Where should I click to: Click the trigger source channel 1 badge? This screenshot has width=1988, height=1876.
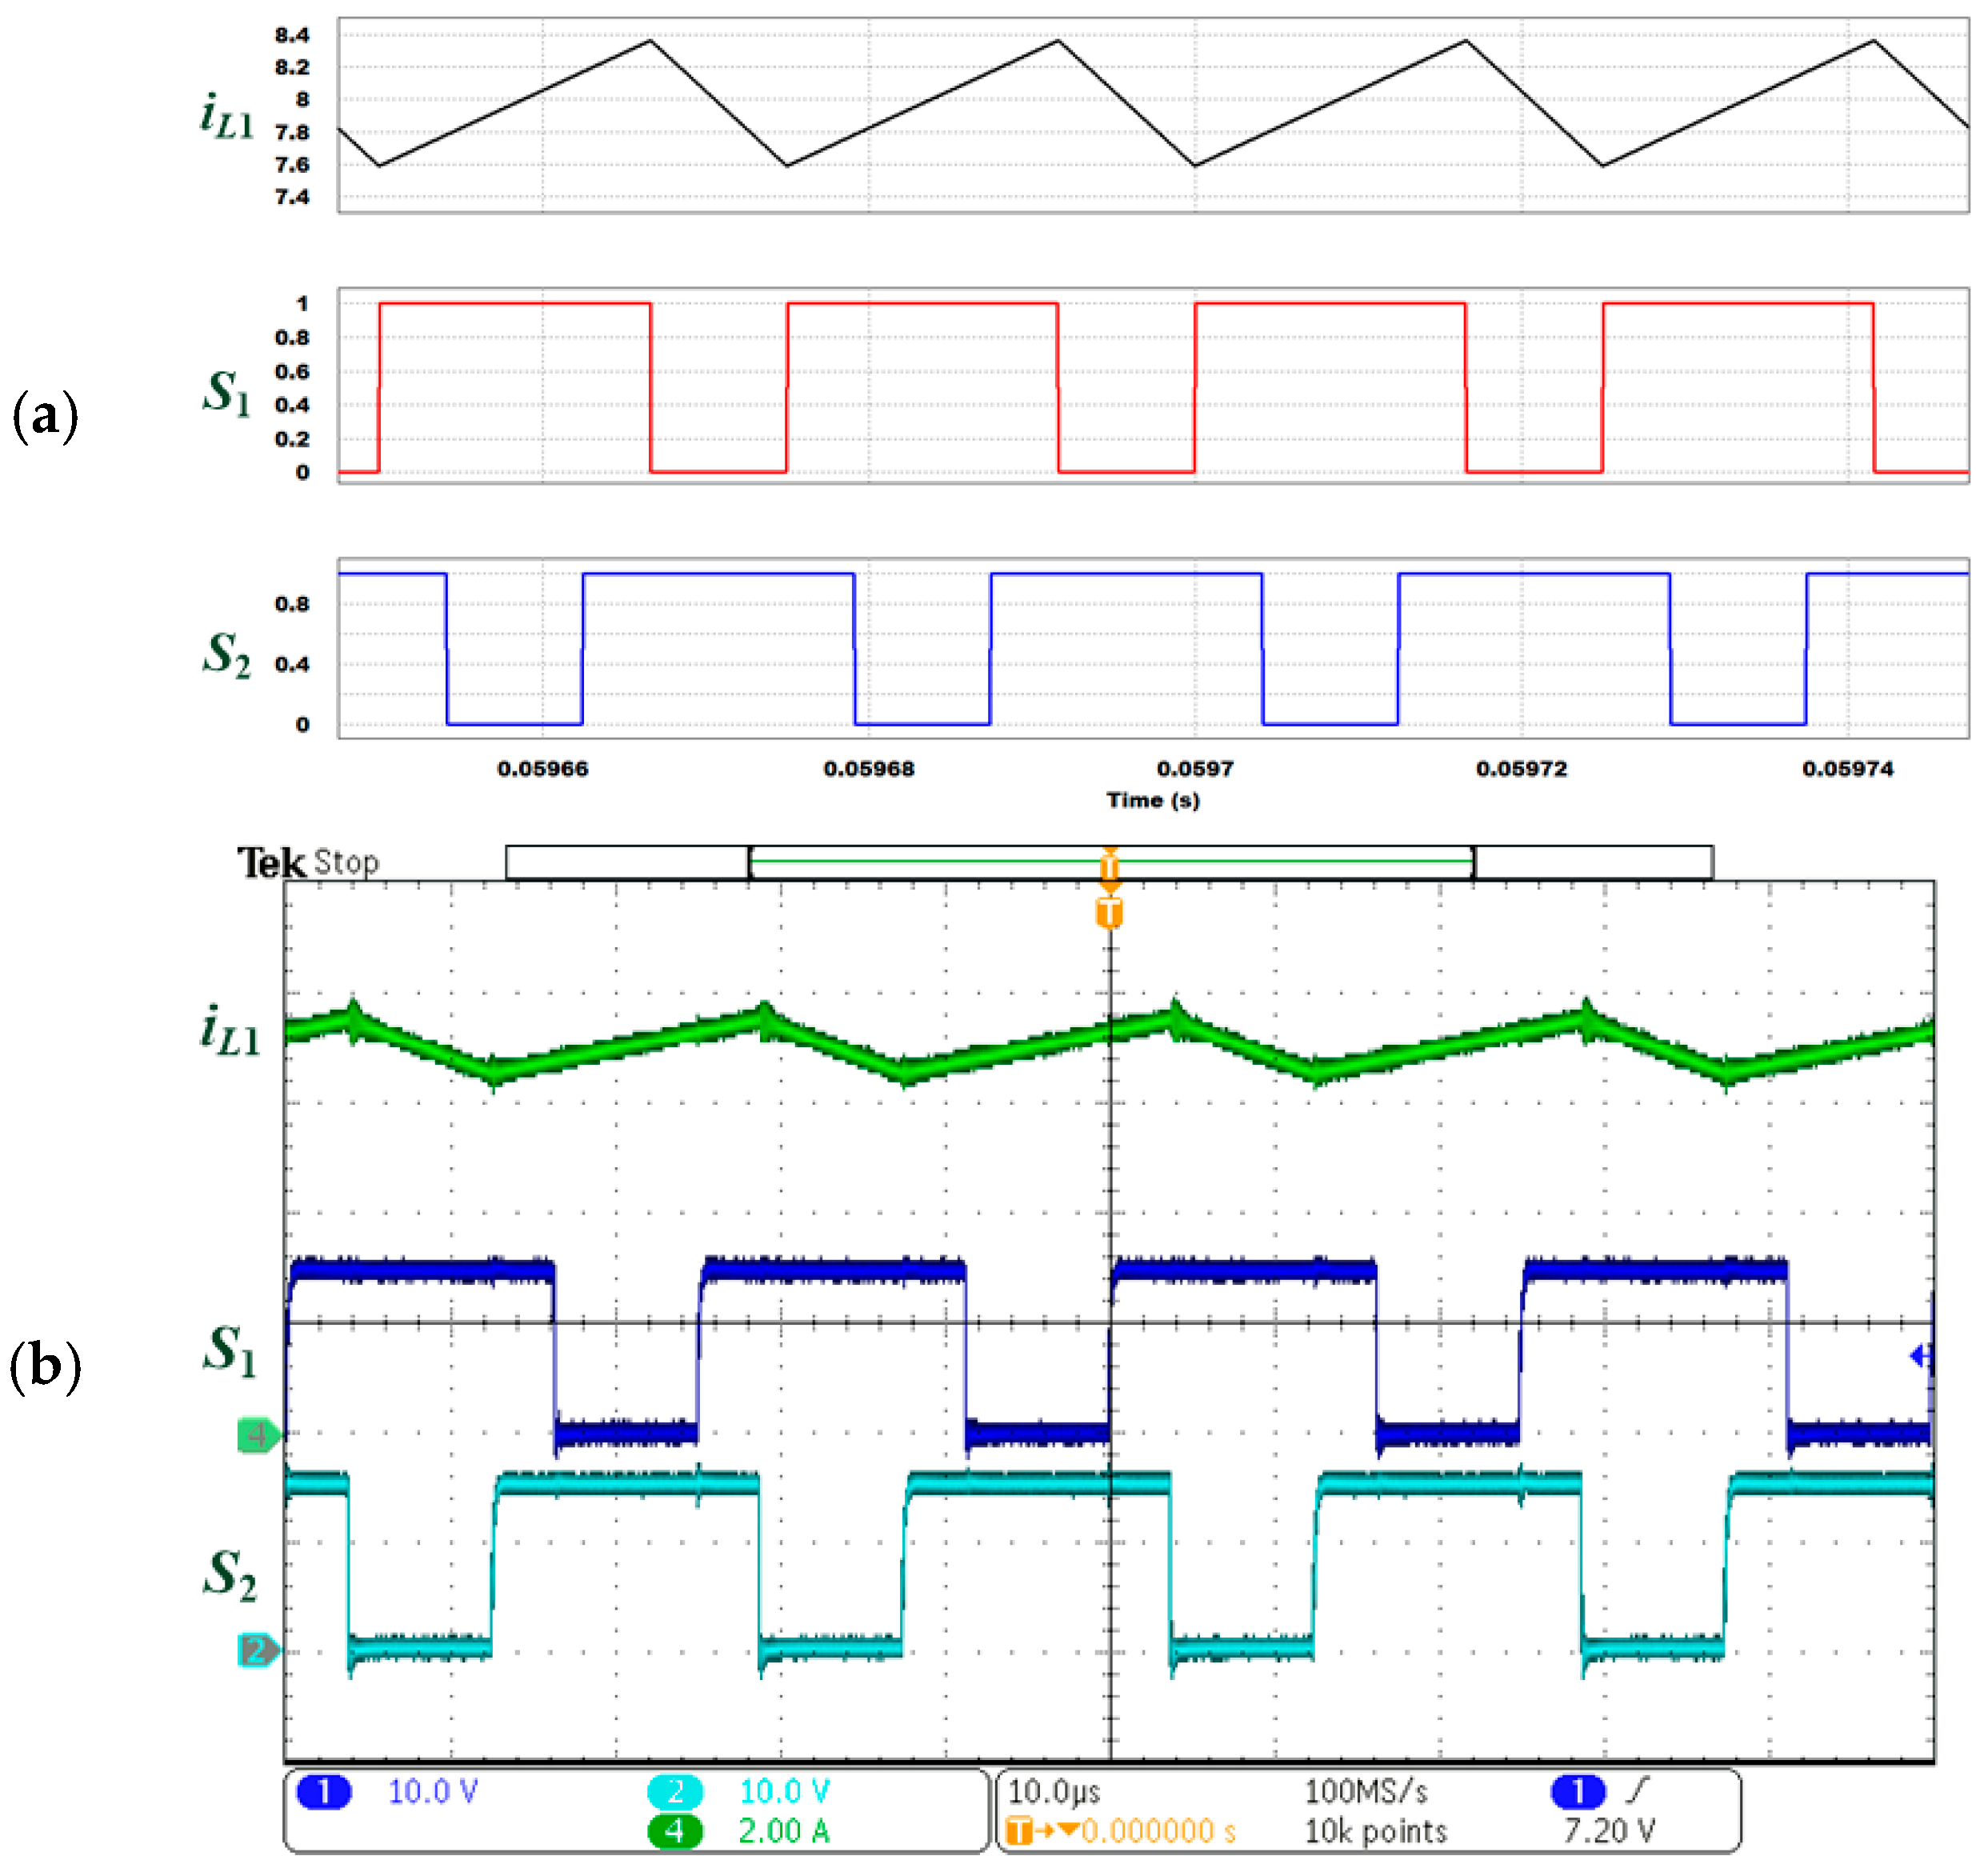[1578, 1791]
